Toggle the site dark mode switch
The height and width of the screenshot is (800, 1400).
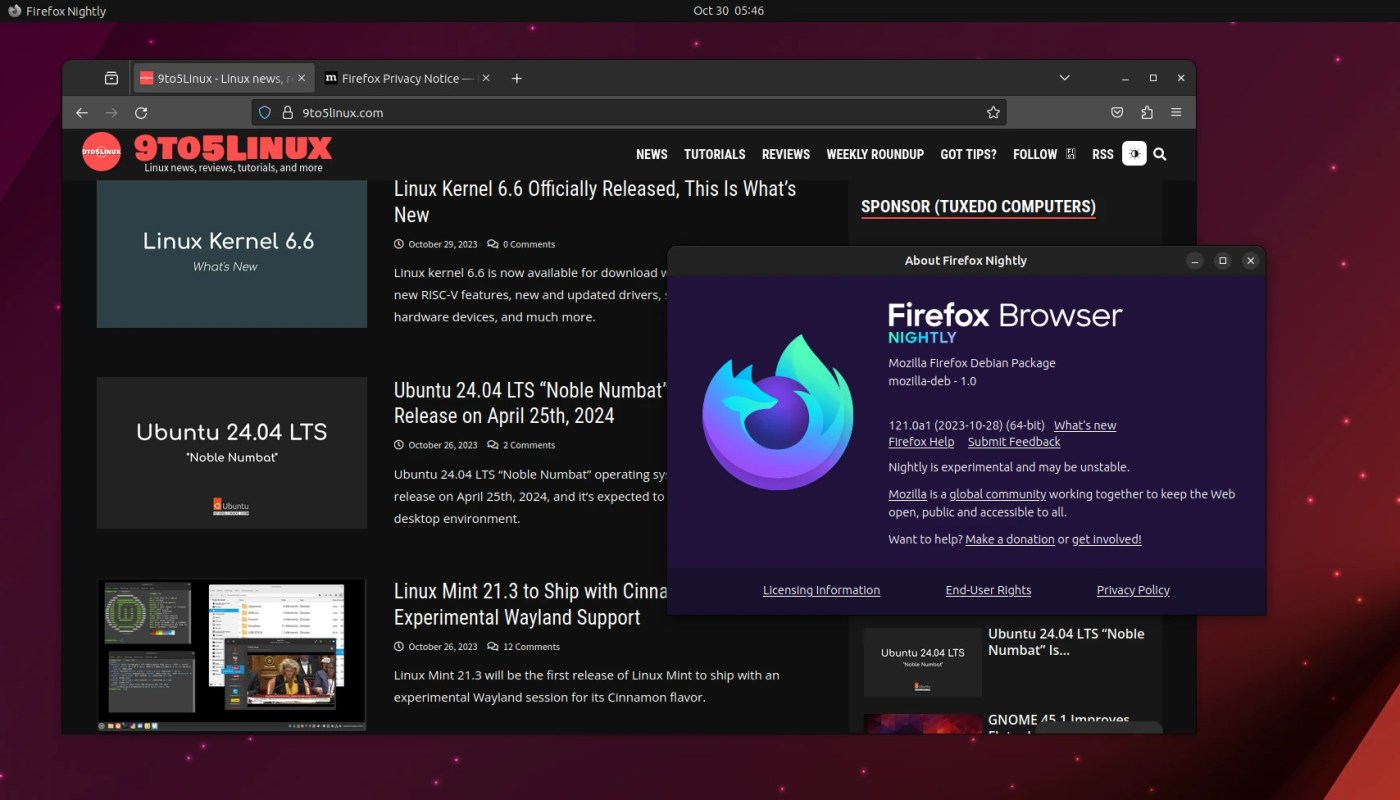[x=1134, y=154]
